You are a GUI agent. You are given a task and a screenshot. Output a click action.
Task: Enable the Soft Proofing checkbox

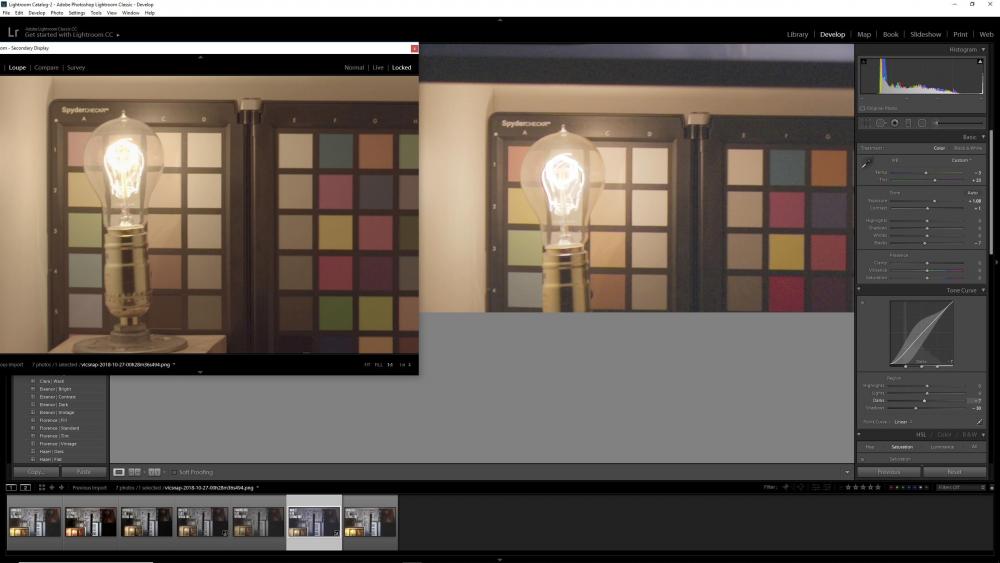pos(173,472)
